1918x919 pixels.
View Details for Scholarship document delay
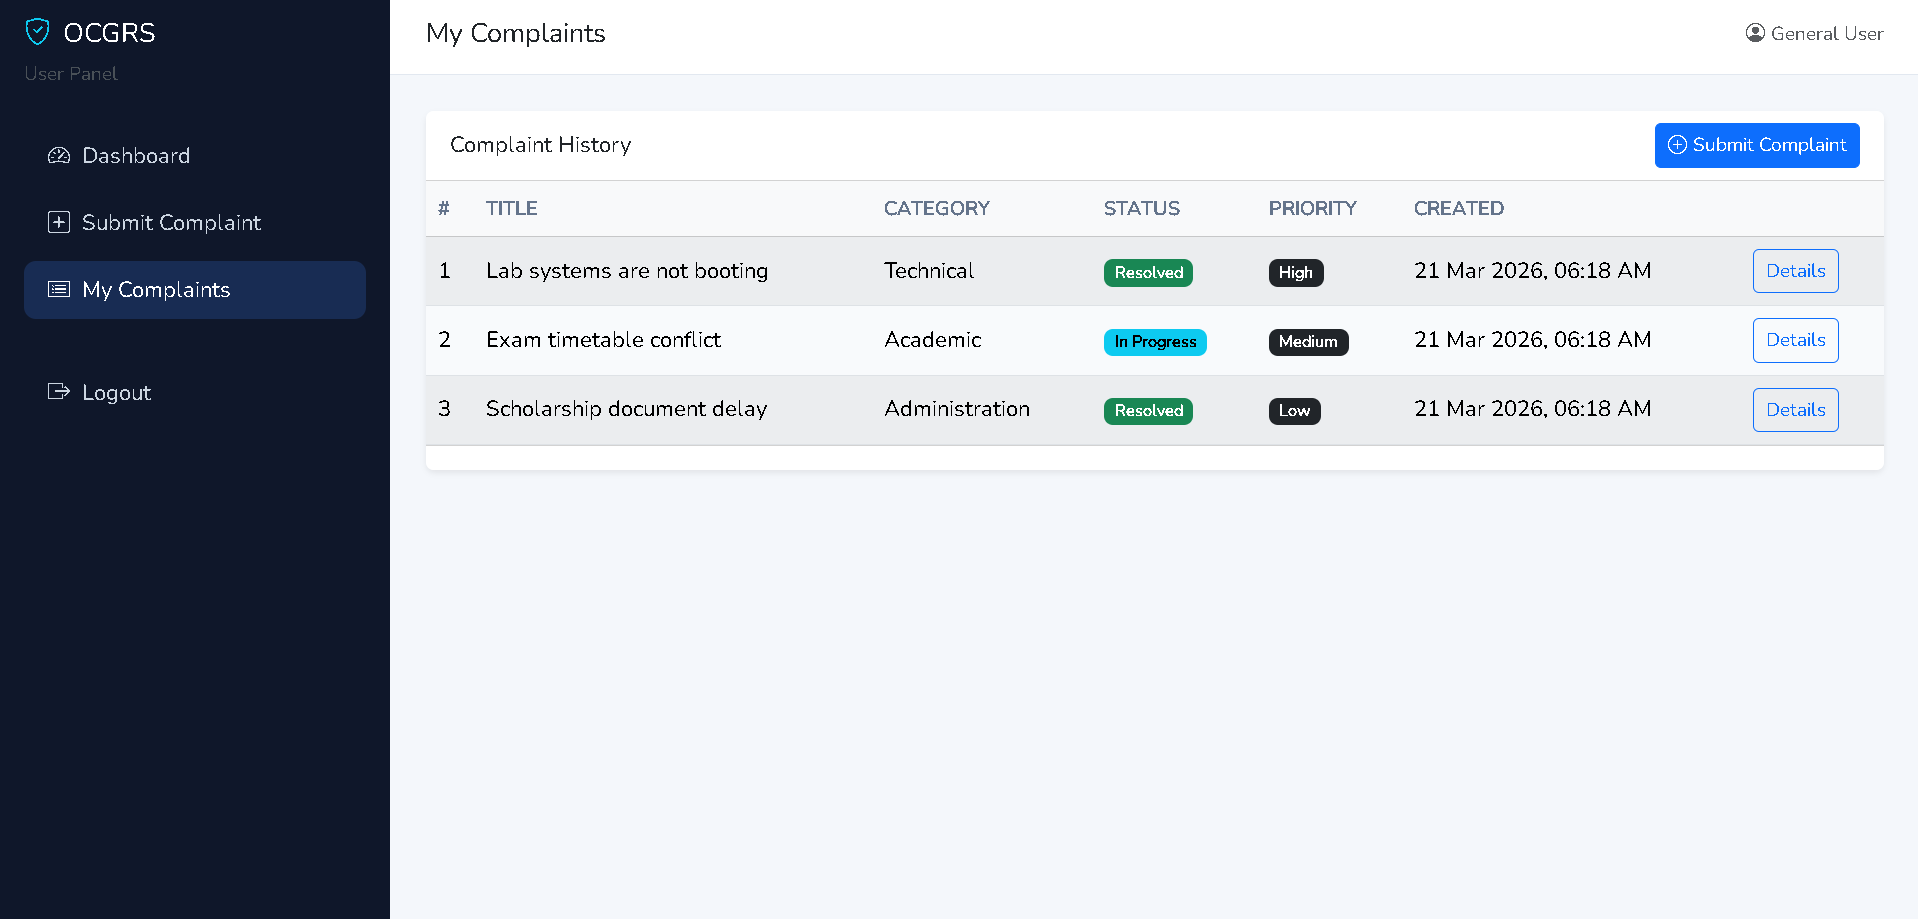[x=1795, y=410]
